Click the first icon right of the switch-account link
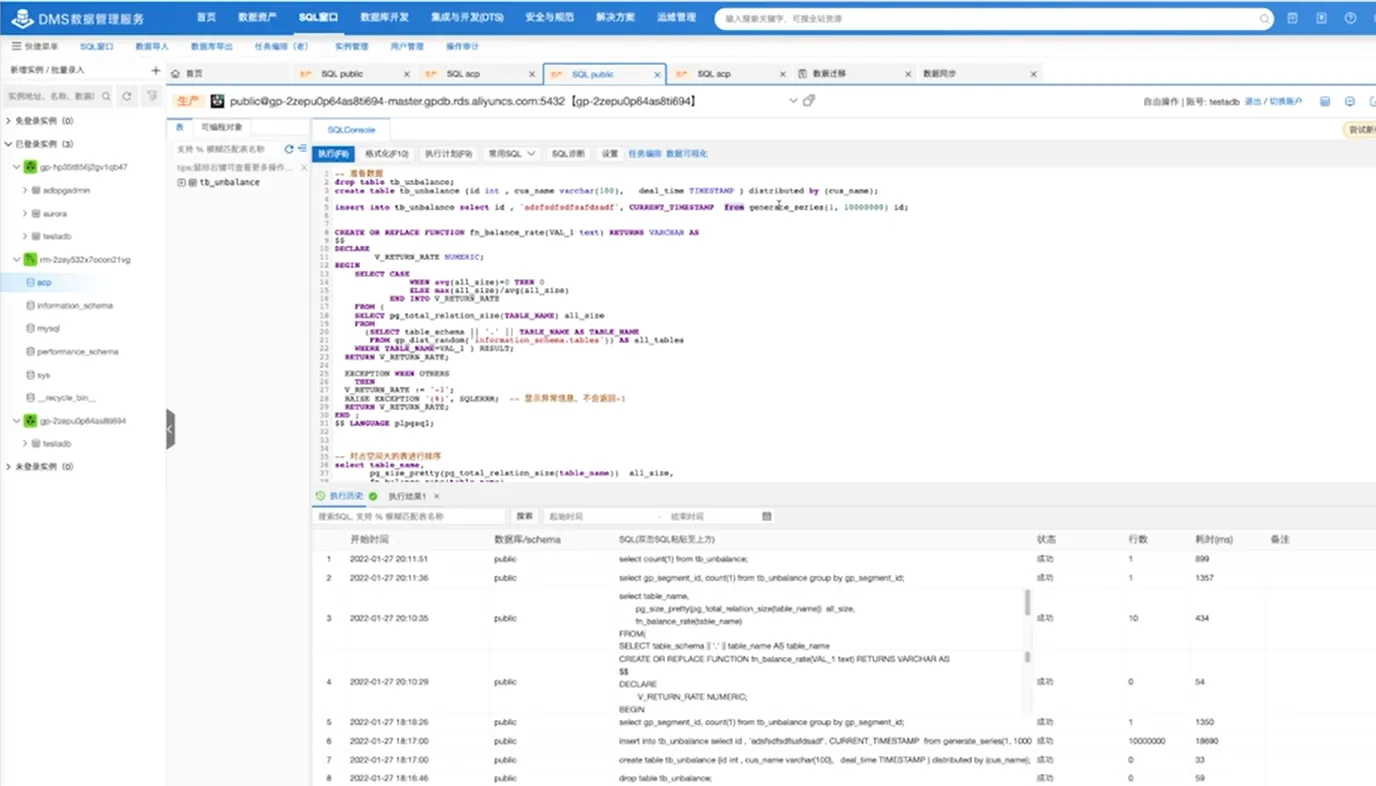The image size is (1376, 786). [1325, 101]
